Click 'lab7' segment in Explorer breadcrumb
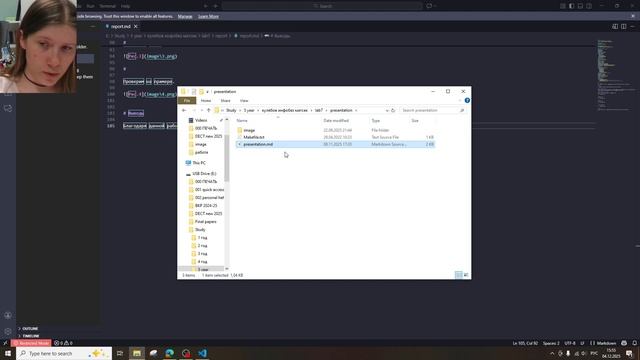The height and width of the screenshot is (360, 640). 318,110
